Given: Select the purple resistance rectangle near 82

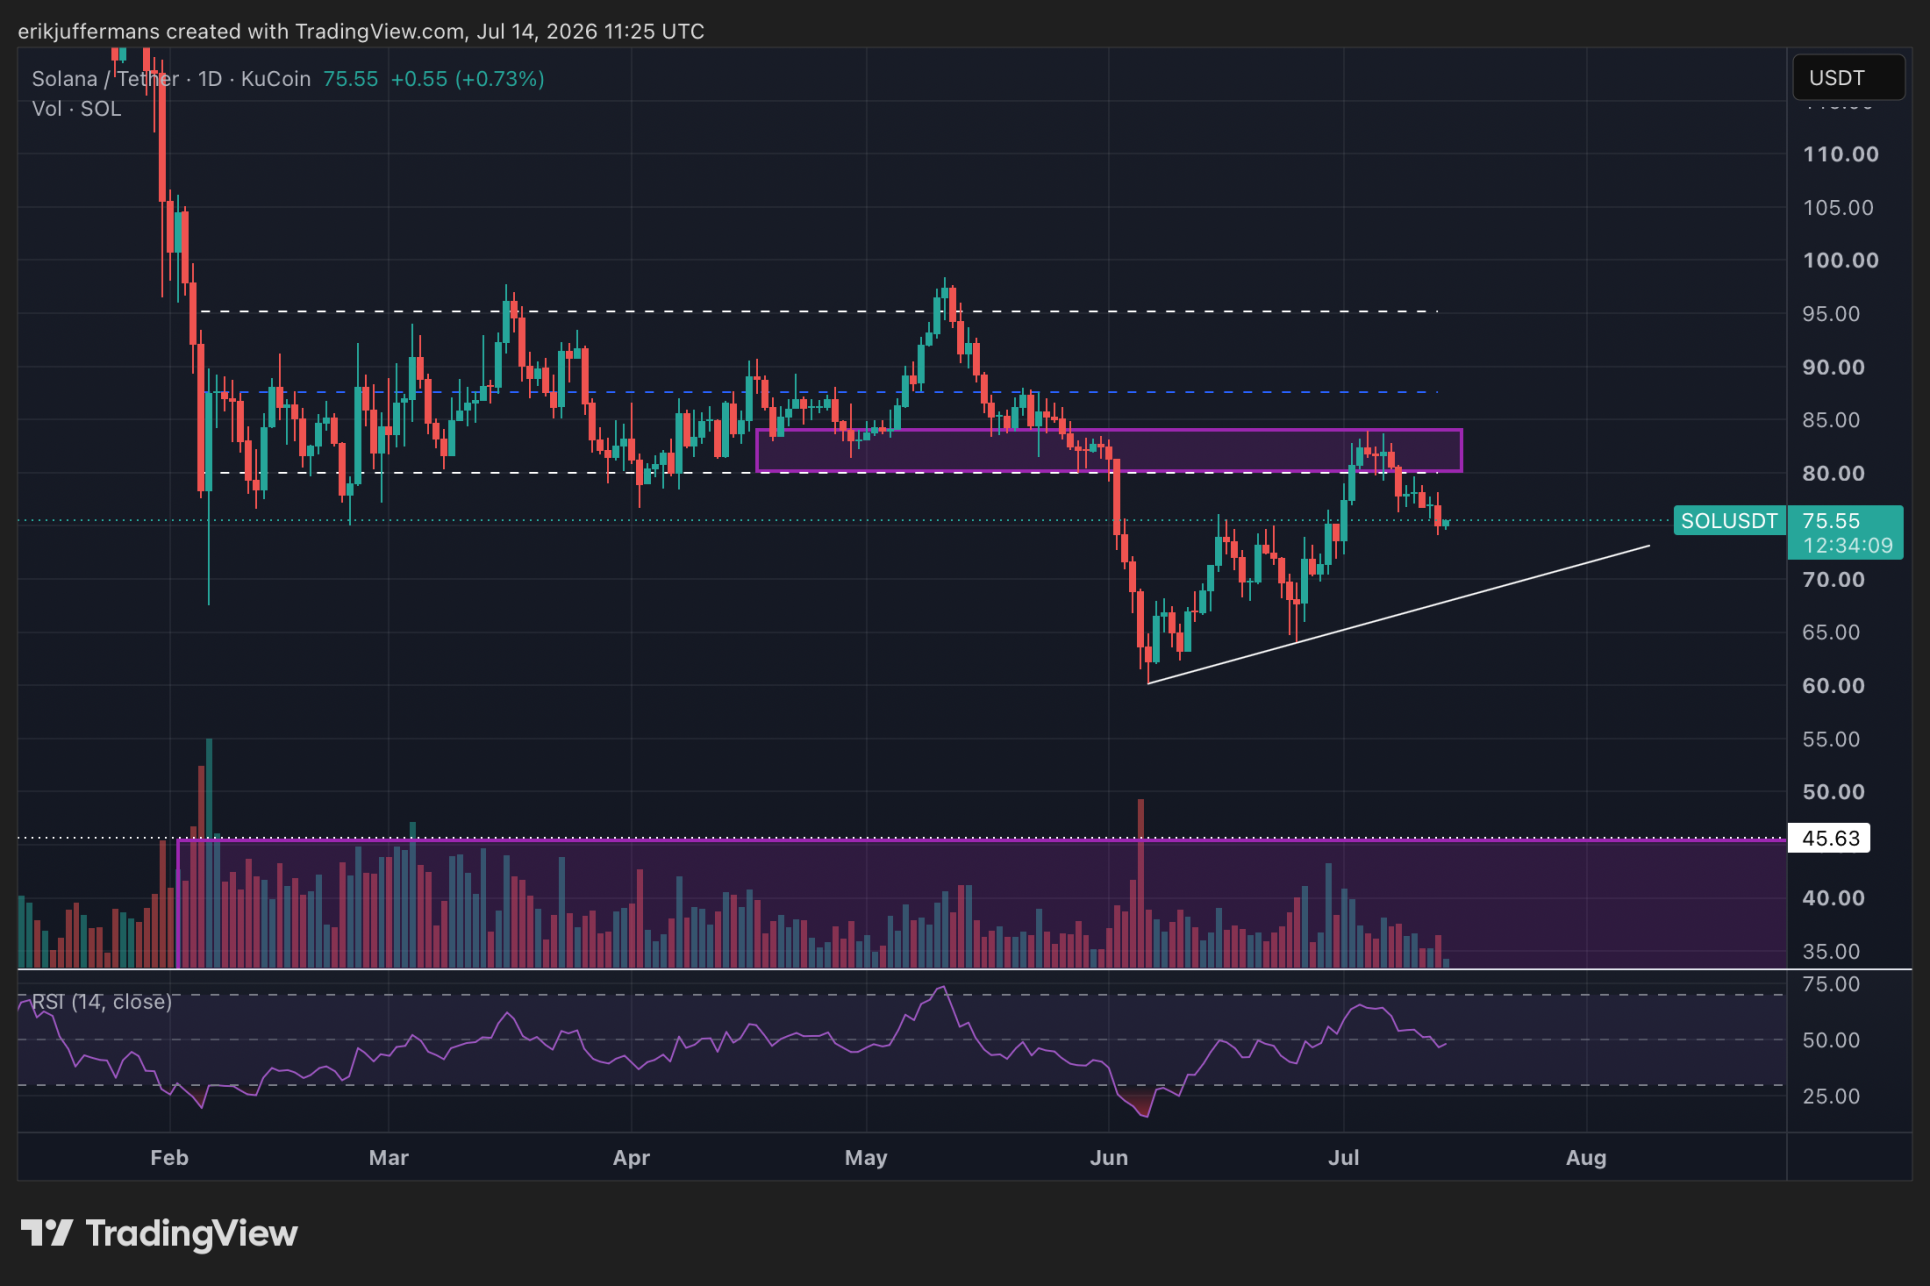Looking at the screenshot, I should tap(1109, 451).
